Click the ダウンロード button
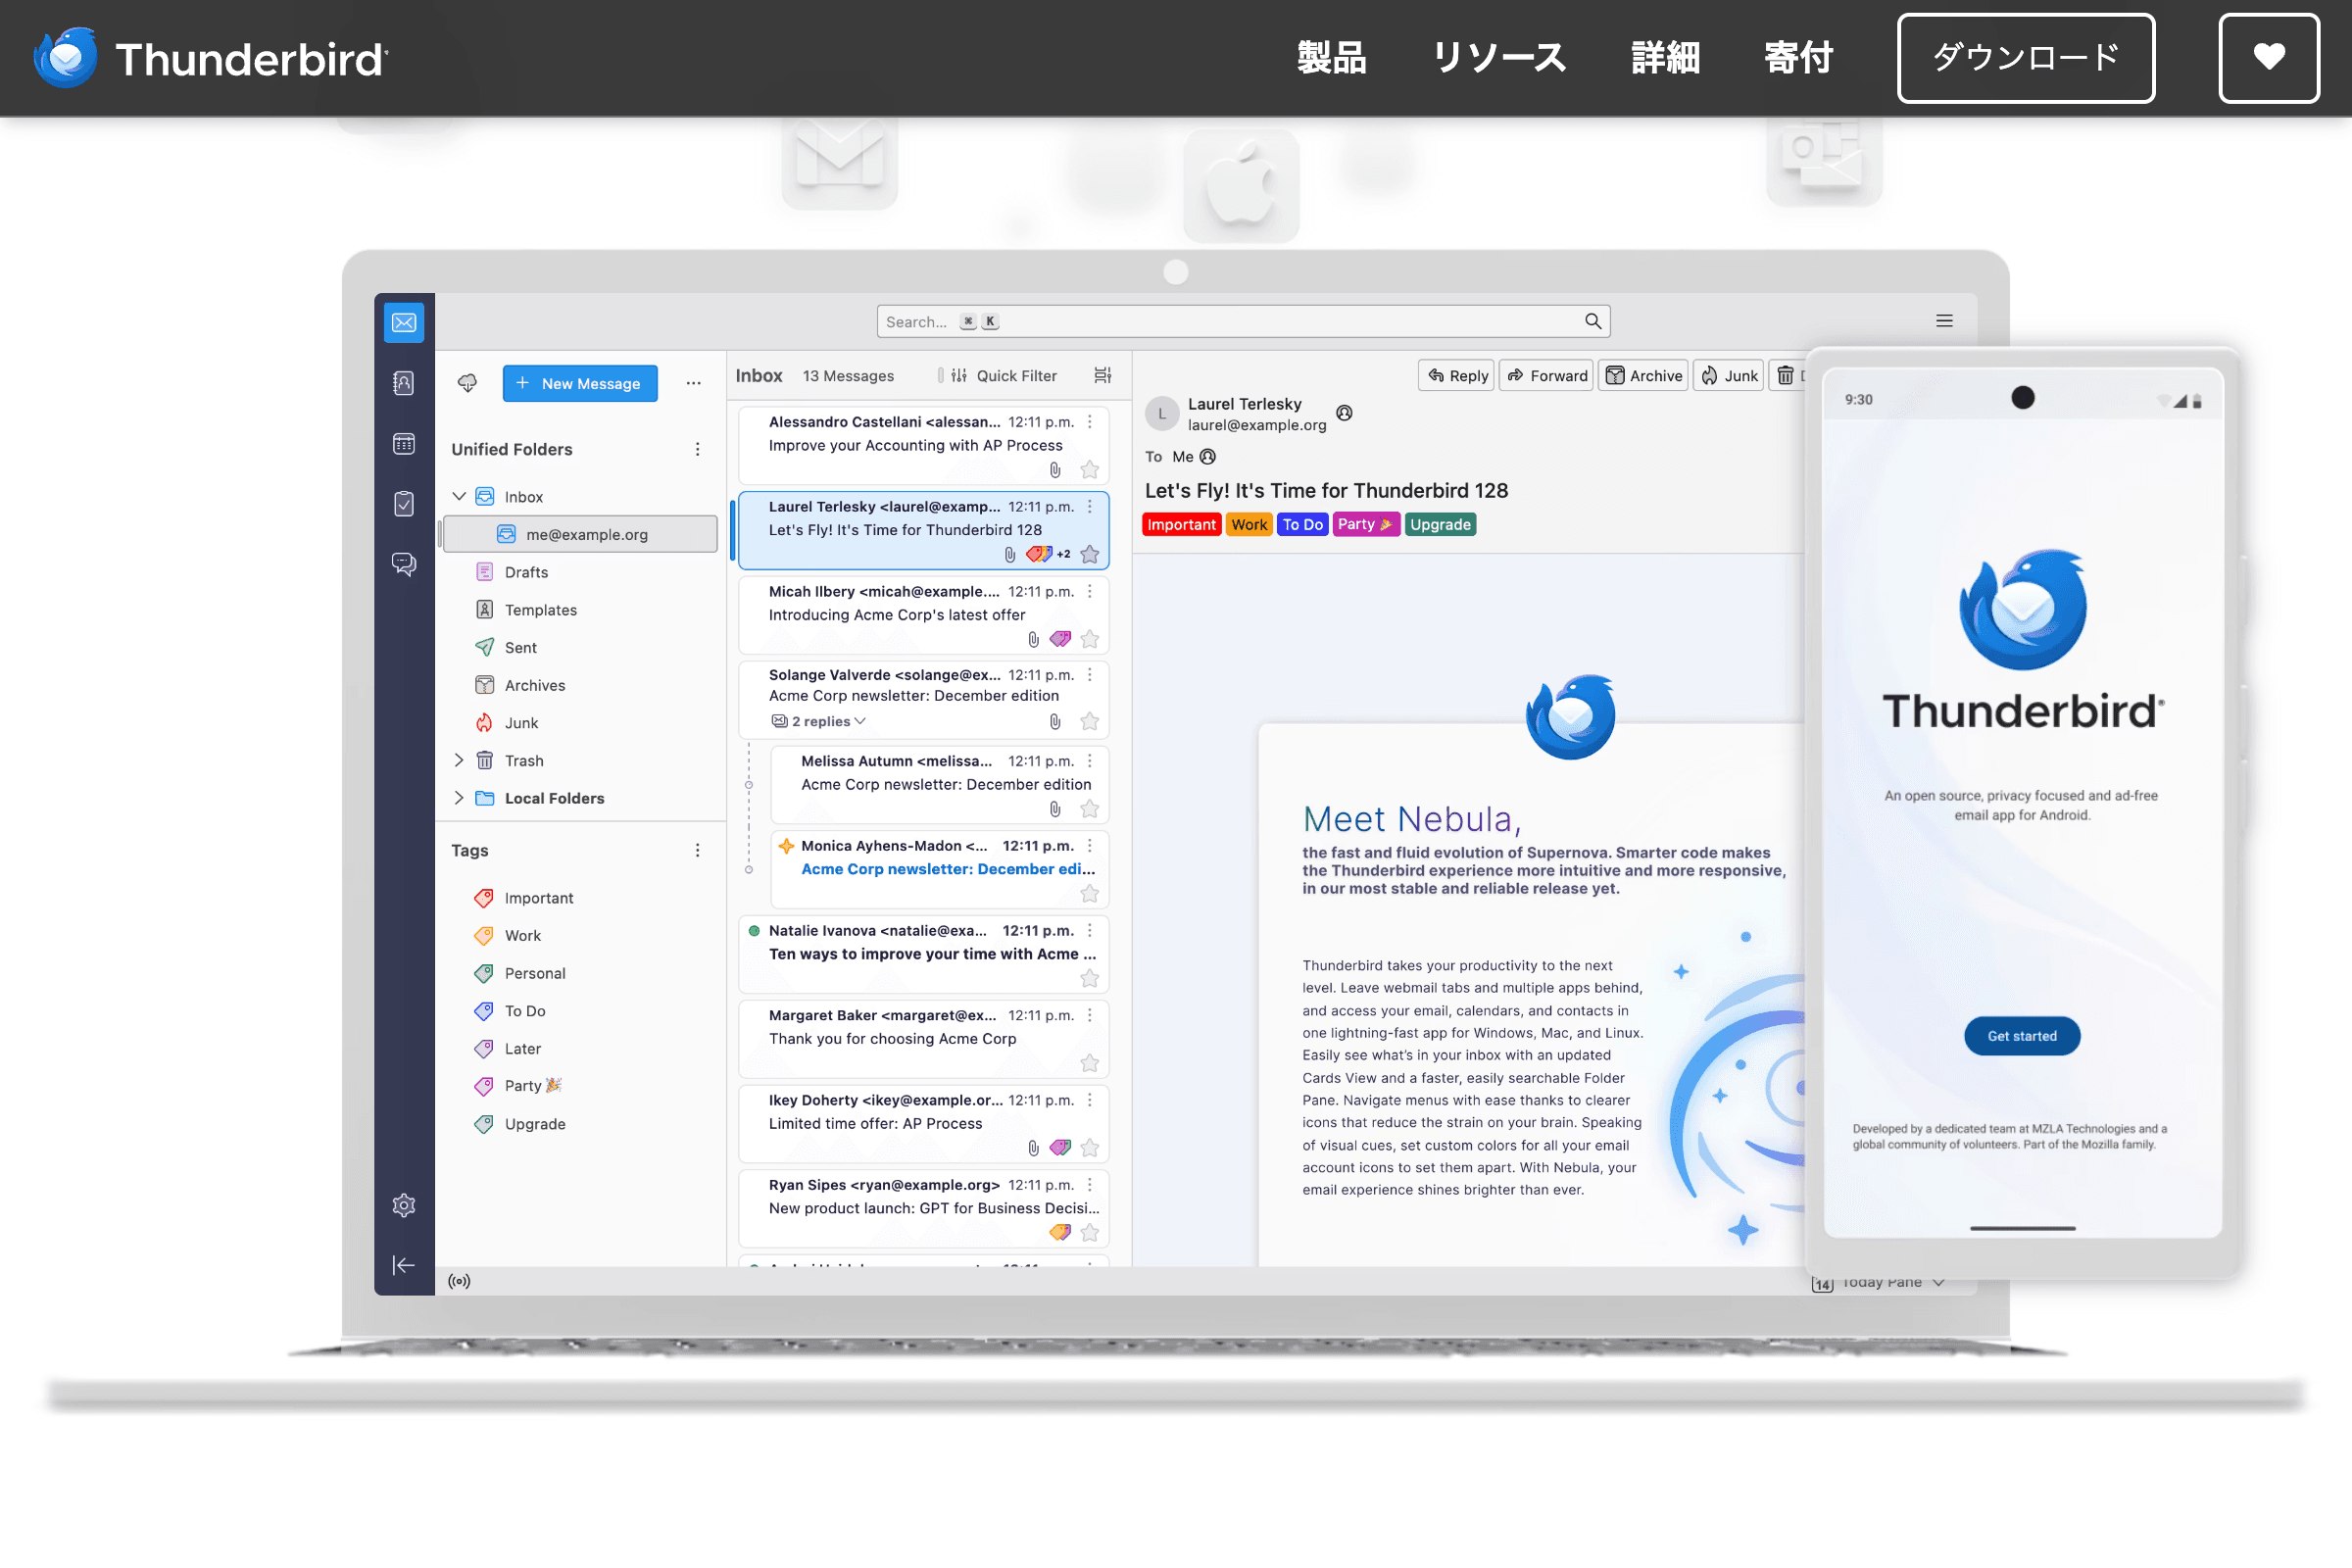Image resolution: width=2352 pixels, height=1568 pixels. [2025, 58]
